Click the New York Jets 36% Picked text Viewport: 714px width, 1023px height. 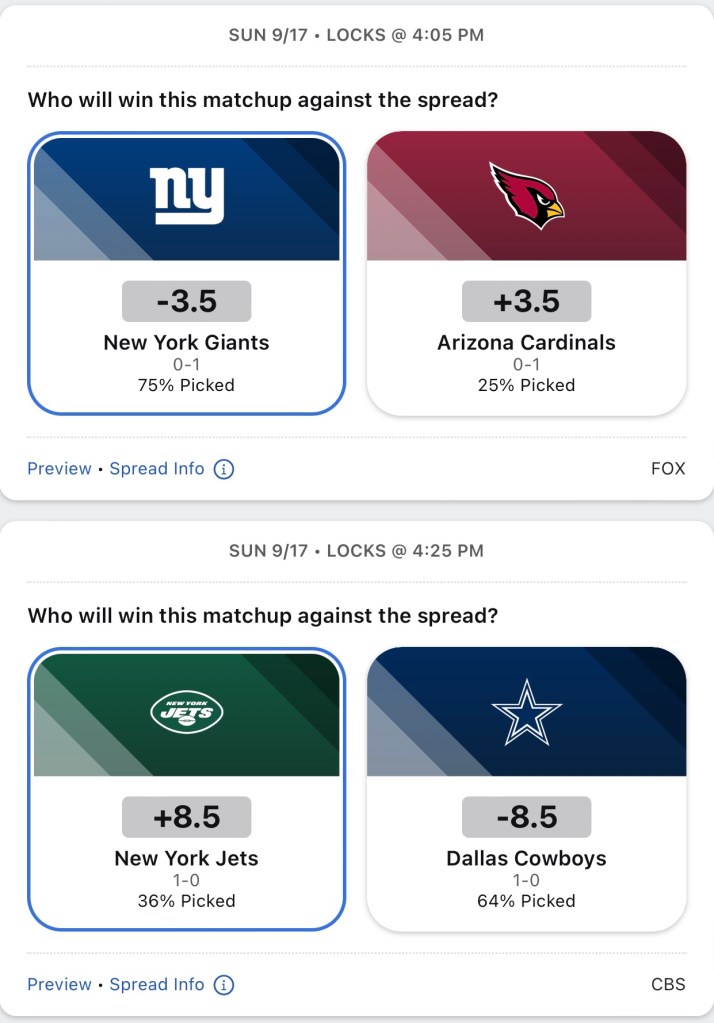pyautogui.click(x=187, y=901)
